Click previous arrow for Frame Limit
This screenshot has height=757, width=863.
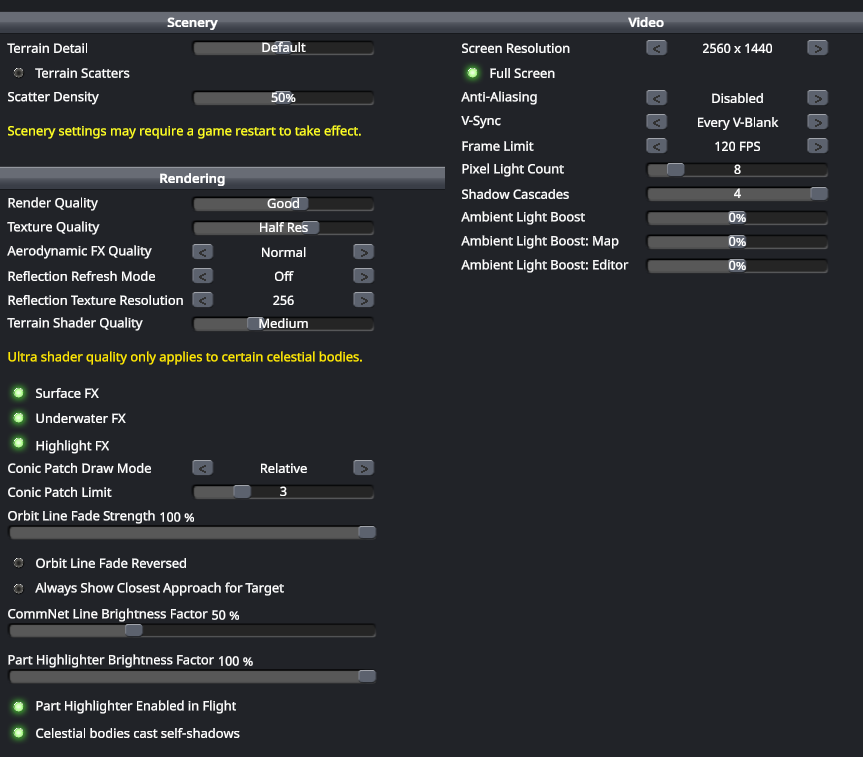(656, 146)
